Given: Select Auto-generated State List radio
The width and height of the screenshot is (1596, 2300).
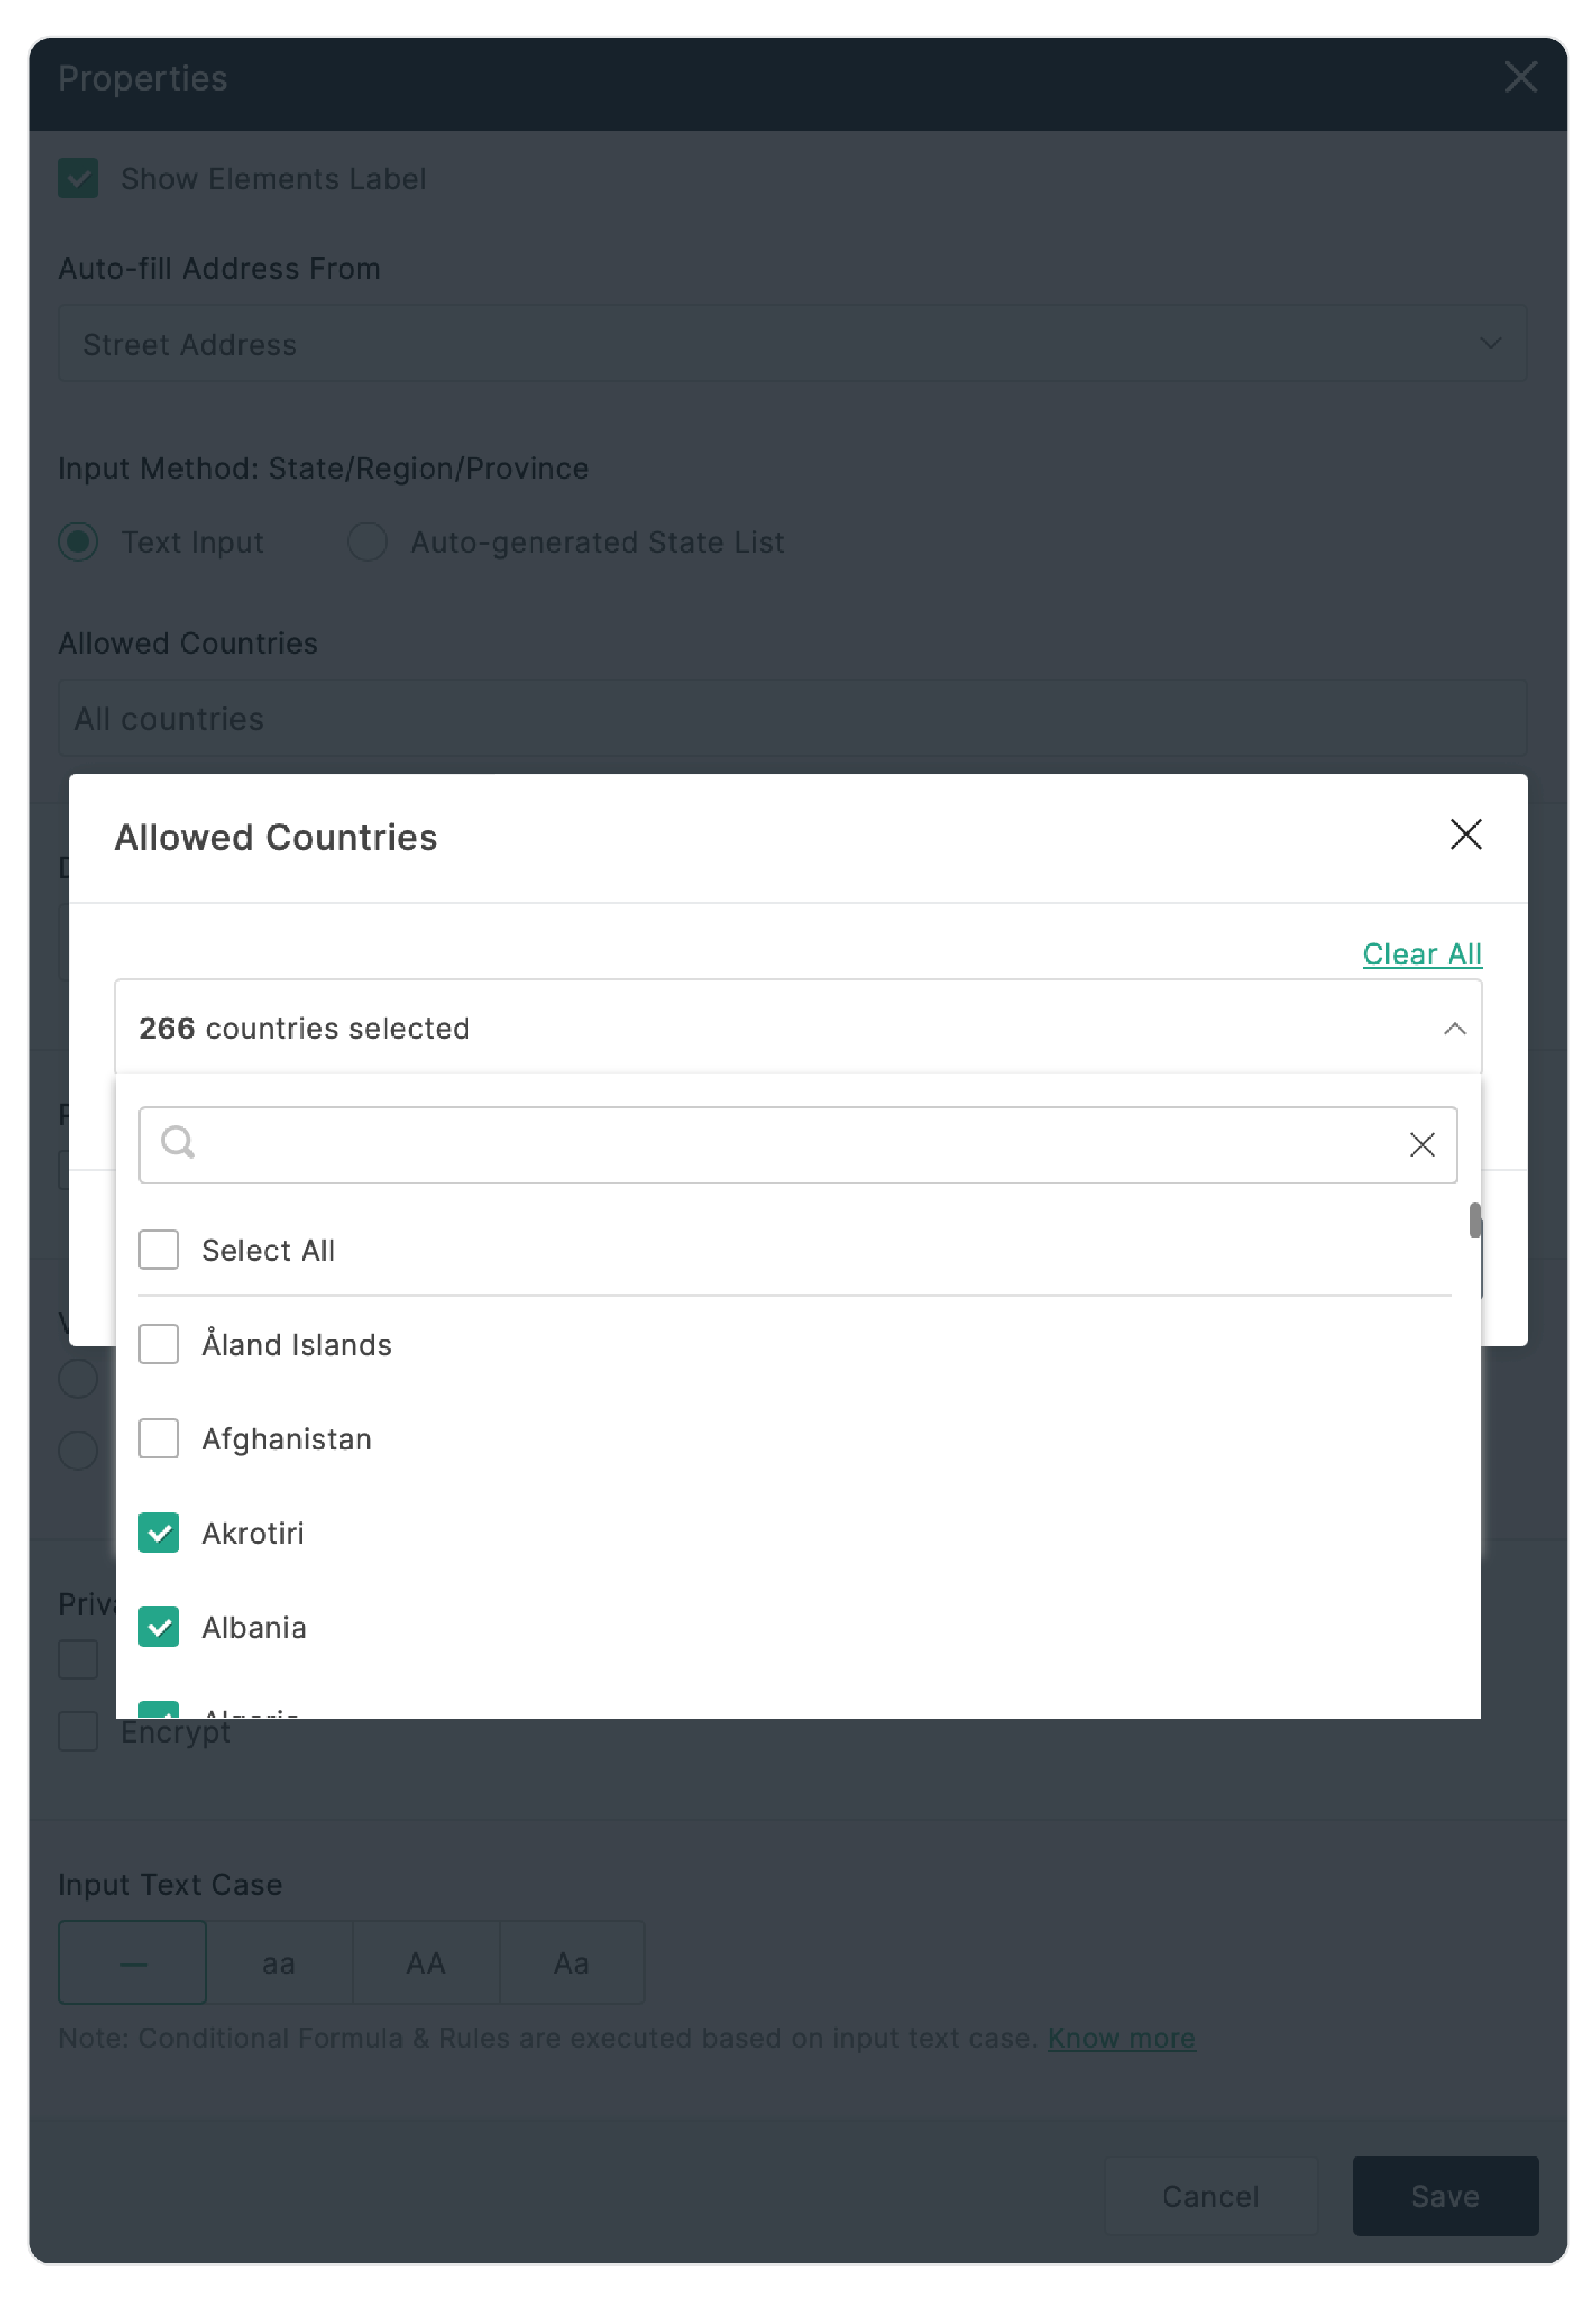Looking at the screenshot, I should tap(367, 542).
